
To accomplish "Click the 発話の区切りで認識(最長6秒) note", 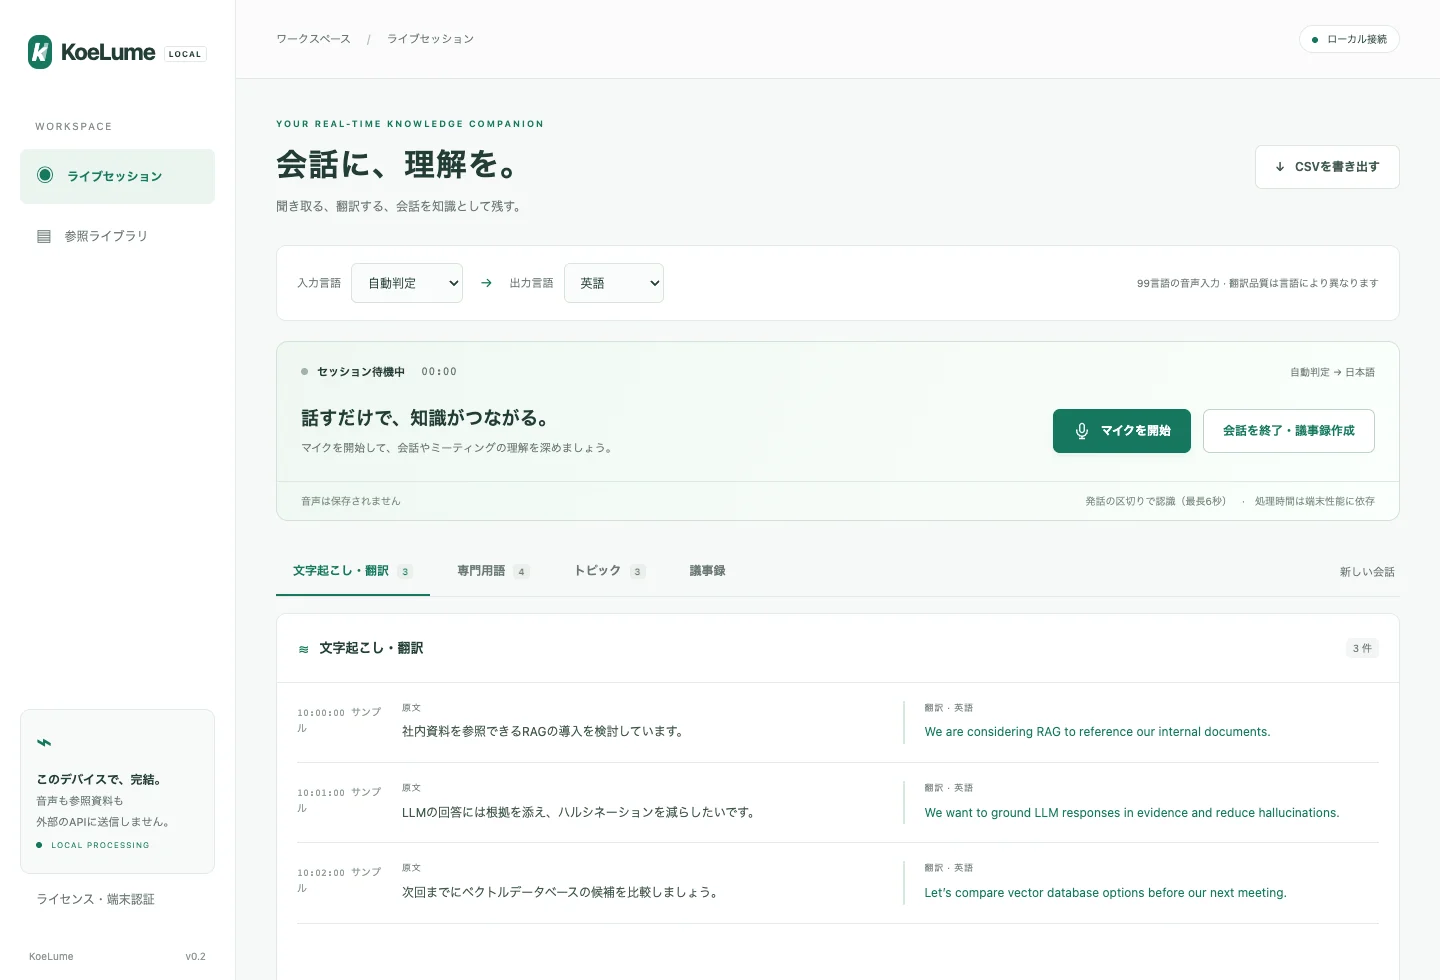I will pyautogui.click(x=1156, y=501).
